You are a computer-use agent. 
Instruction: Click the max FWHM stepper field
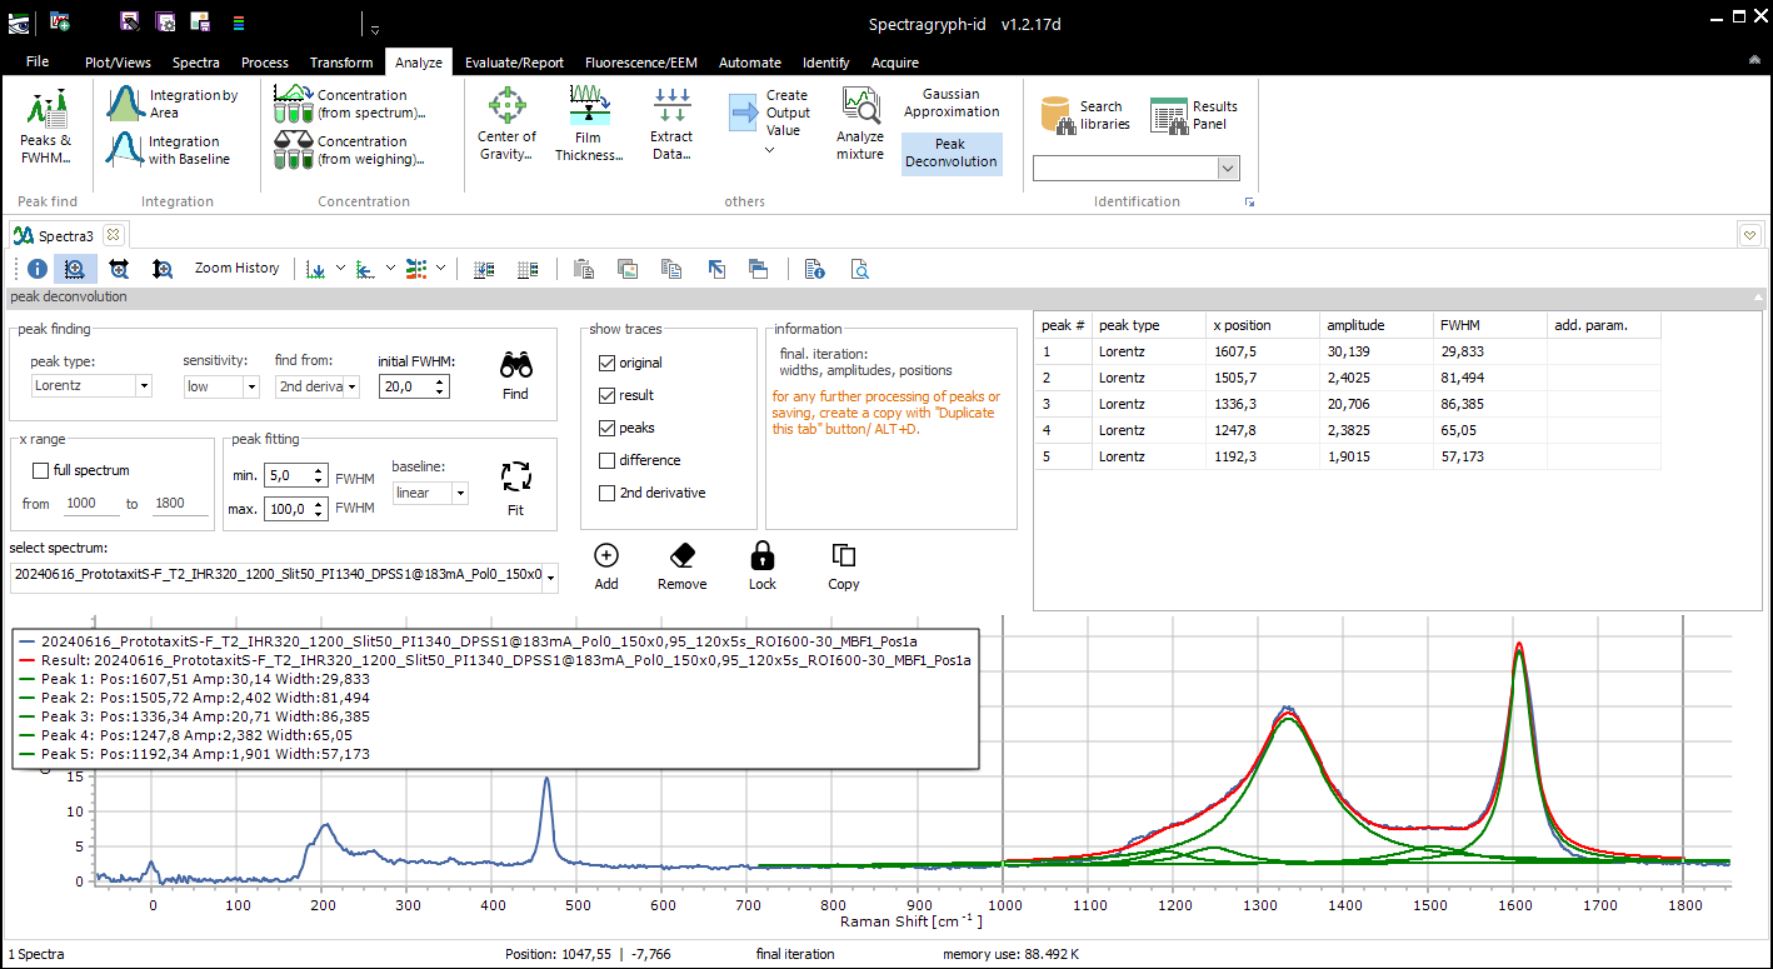tap(296, 509)
